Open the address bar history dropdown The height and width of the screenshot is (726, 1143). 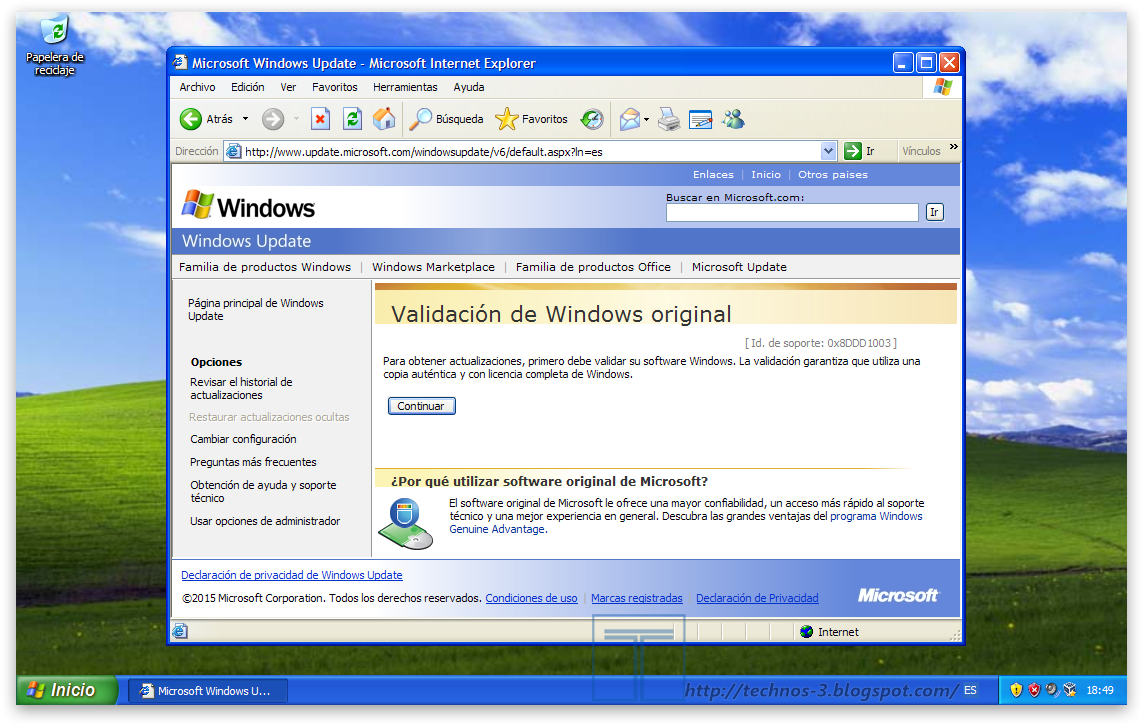827,151
